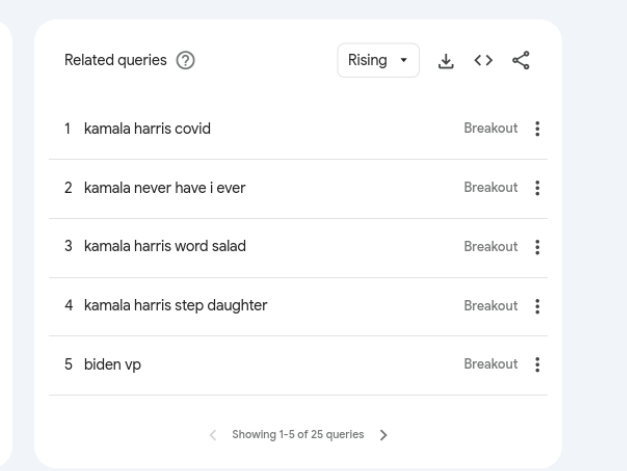Viewport: 627px width, 471px height.
Task: Open options for kamala harris word salad
Action: (537, 247)
